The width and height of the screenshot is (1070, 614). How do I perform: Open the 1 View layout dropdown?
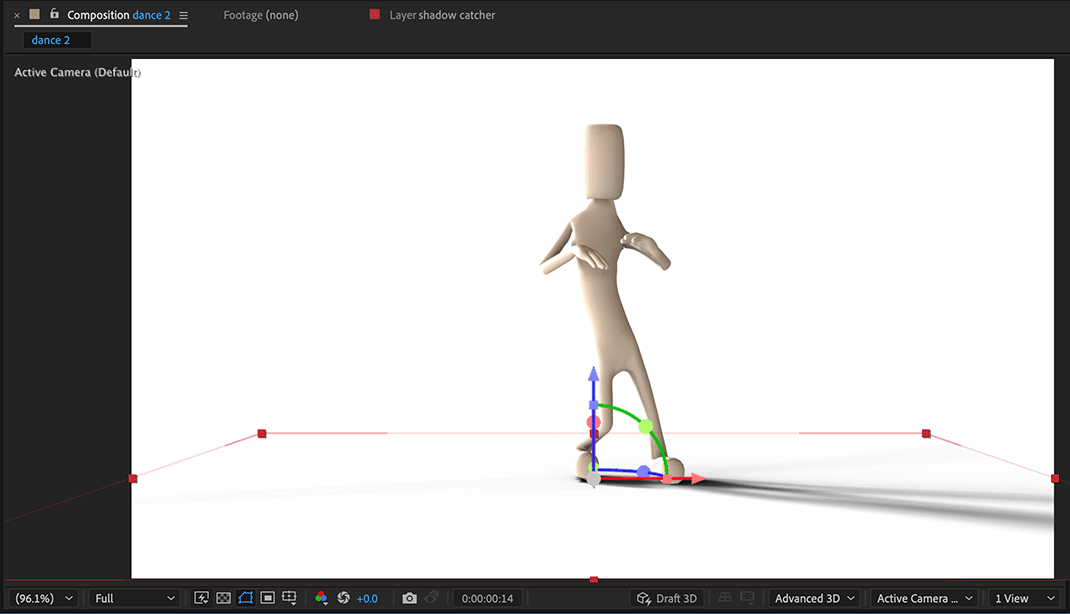point(1025,598)
